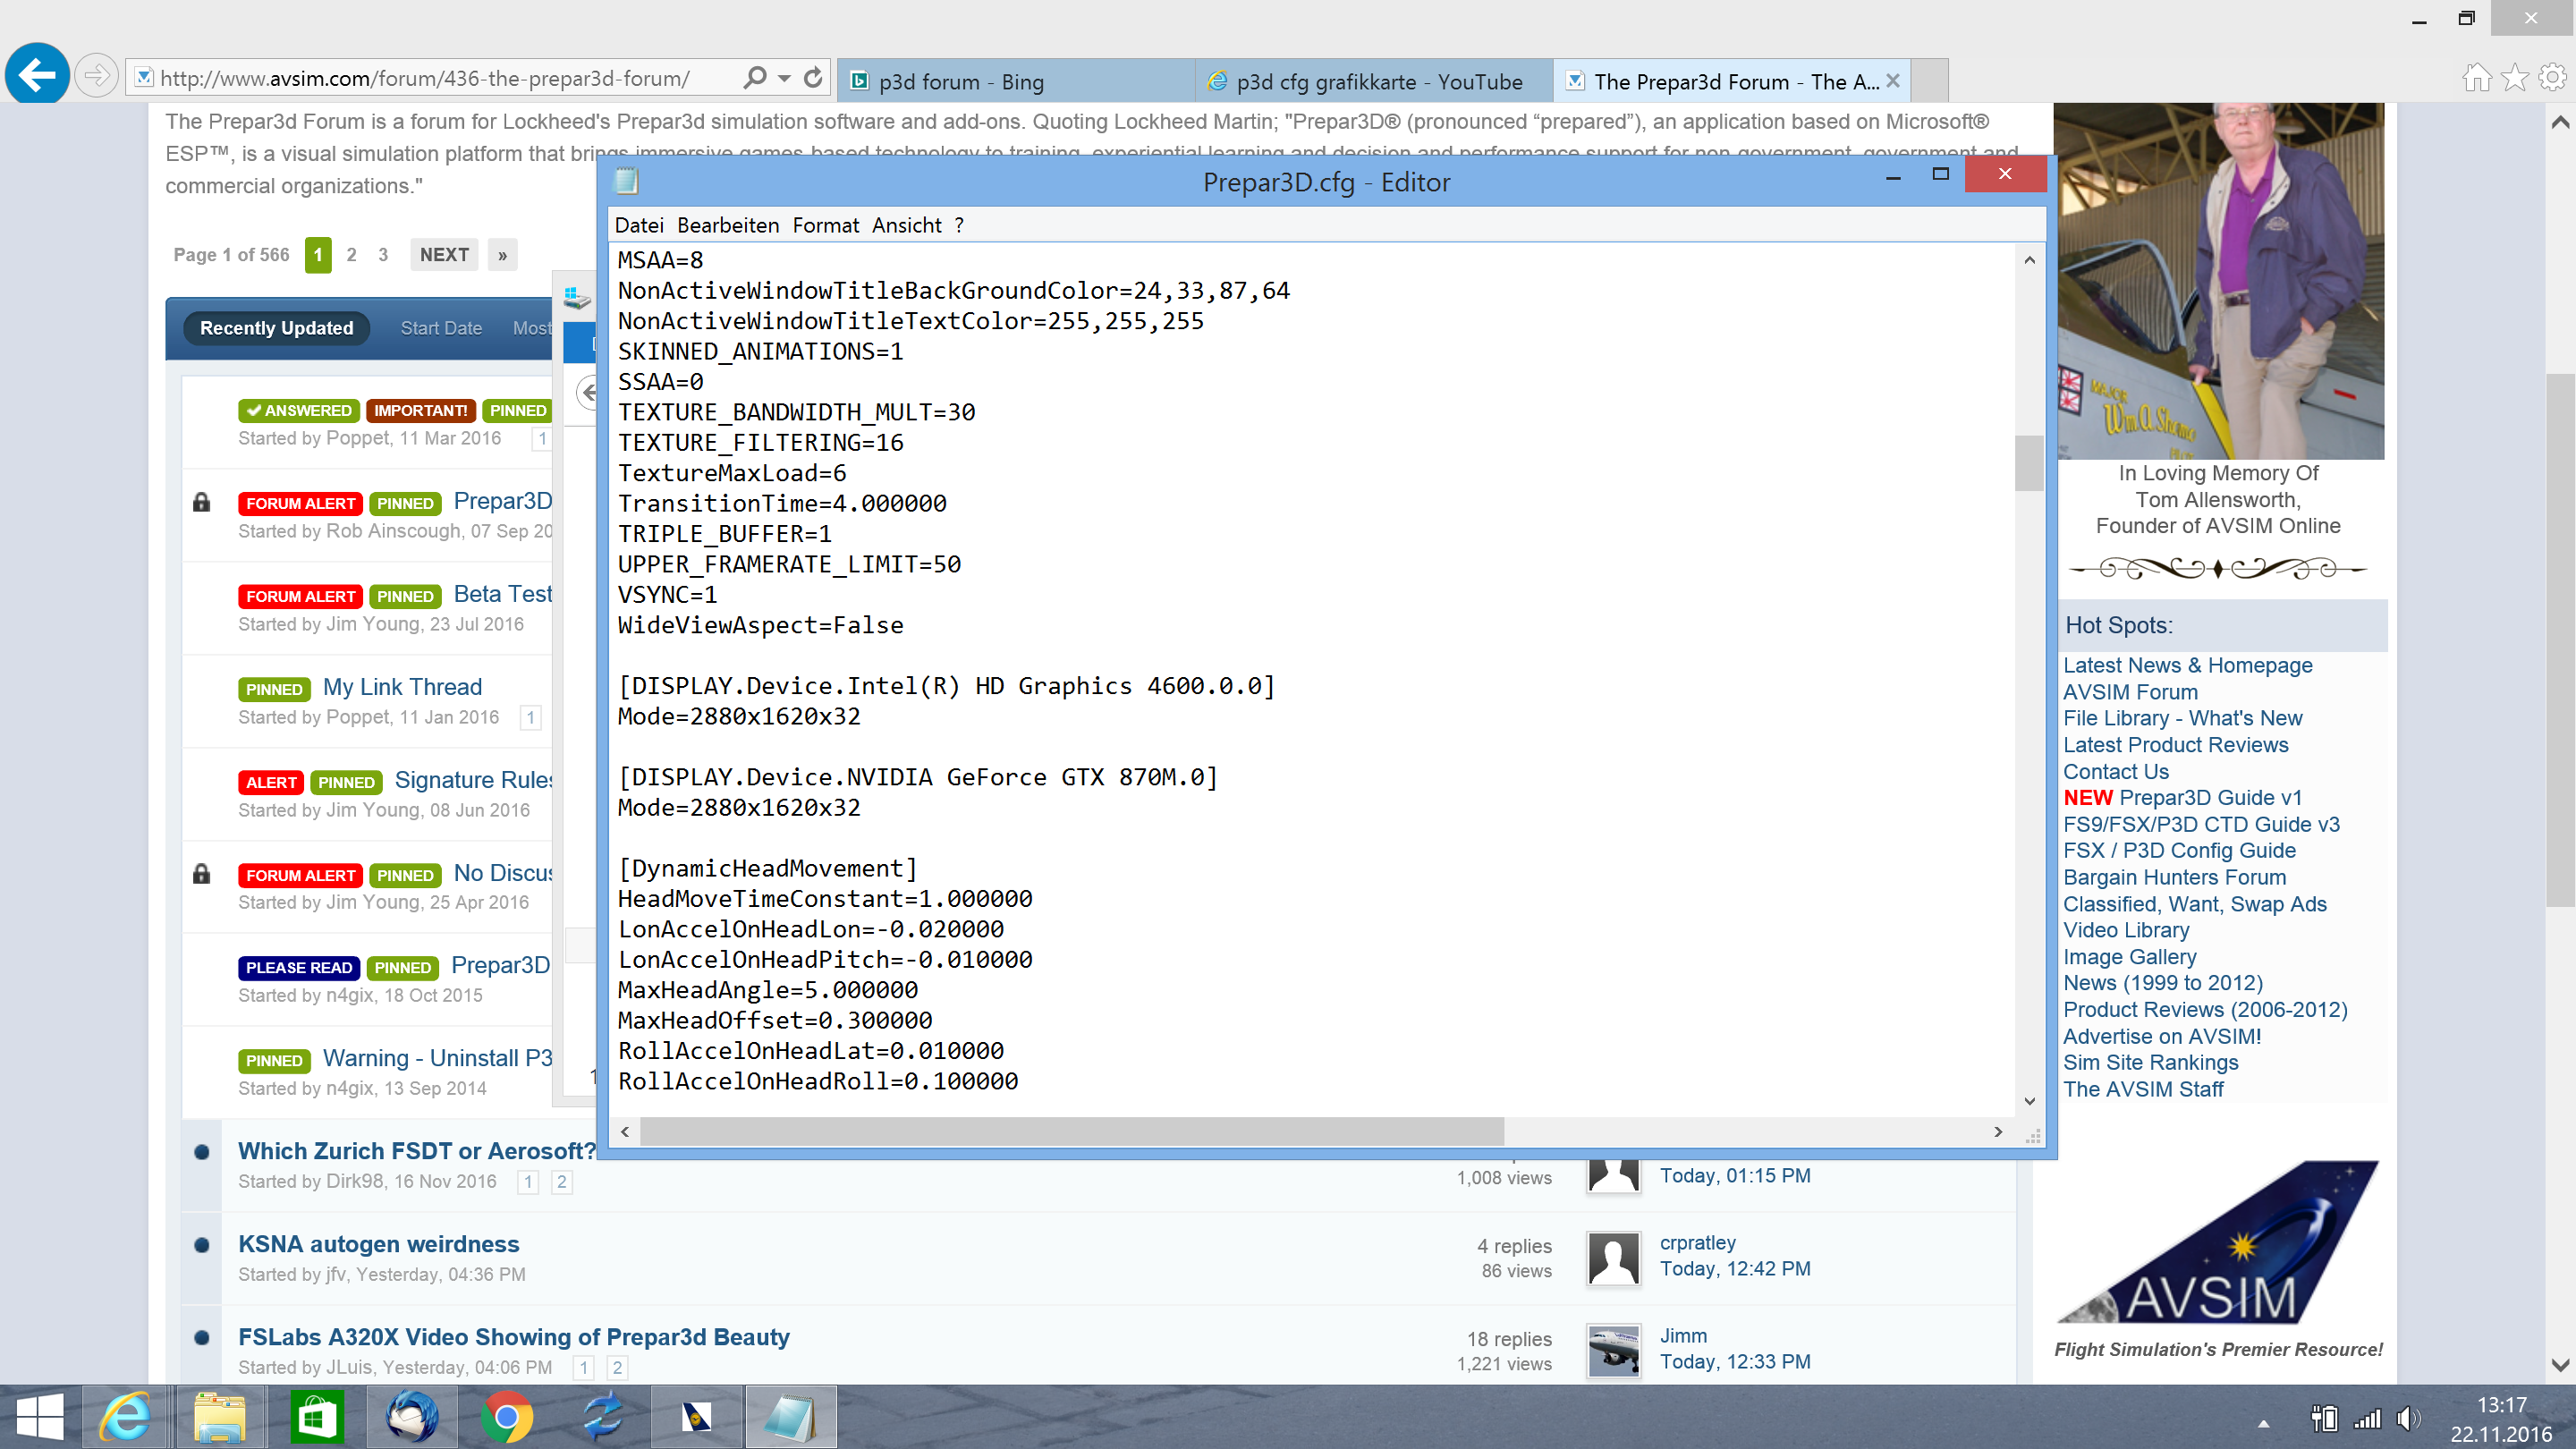Open the ? help menu in Editor
Image resolution: width=2576 pixels, height=1449 pixels.
(x=958, y=225)
